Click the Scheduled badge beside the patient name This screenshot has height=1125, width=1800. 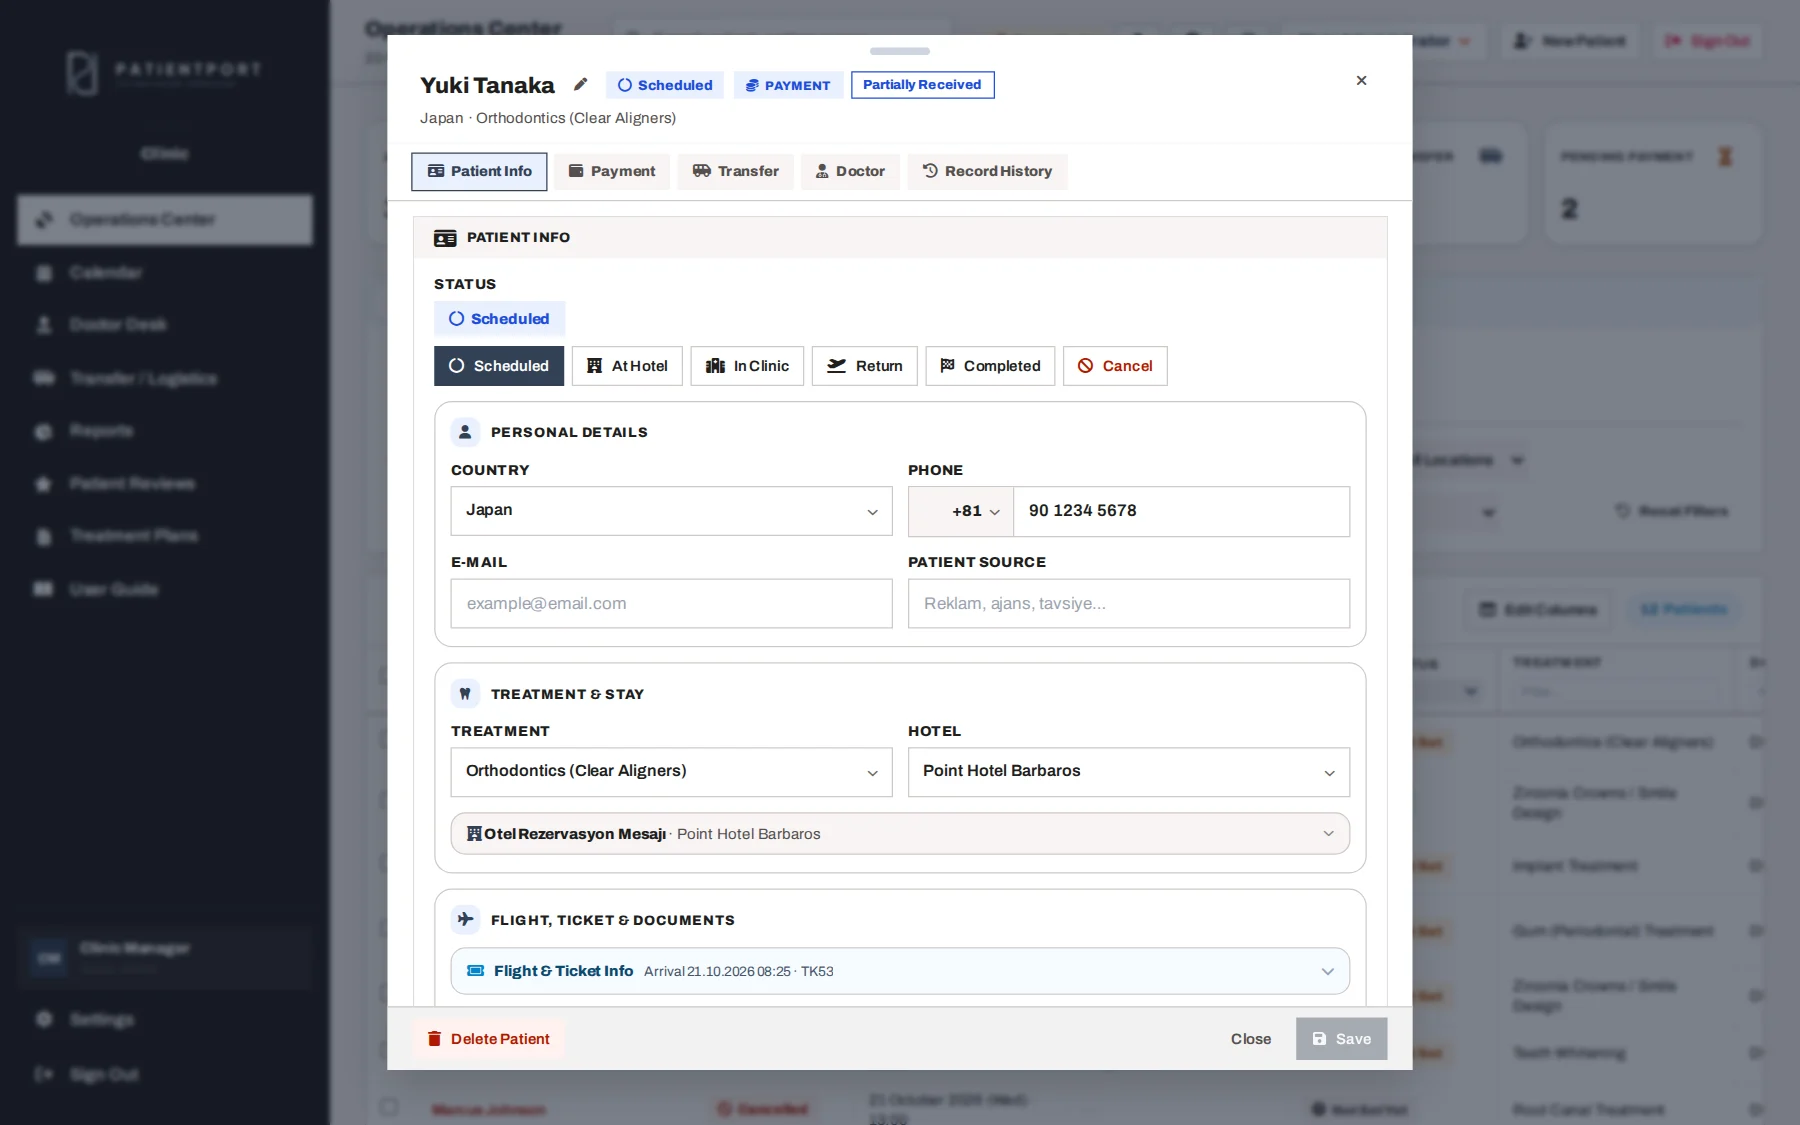pyautogui.click(x=665, y=85)
